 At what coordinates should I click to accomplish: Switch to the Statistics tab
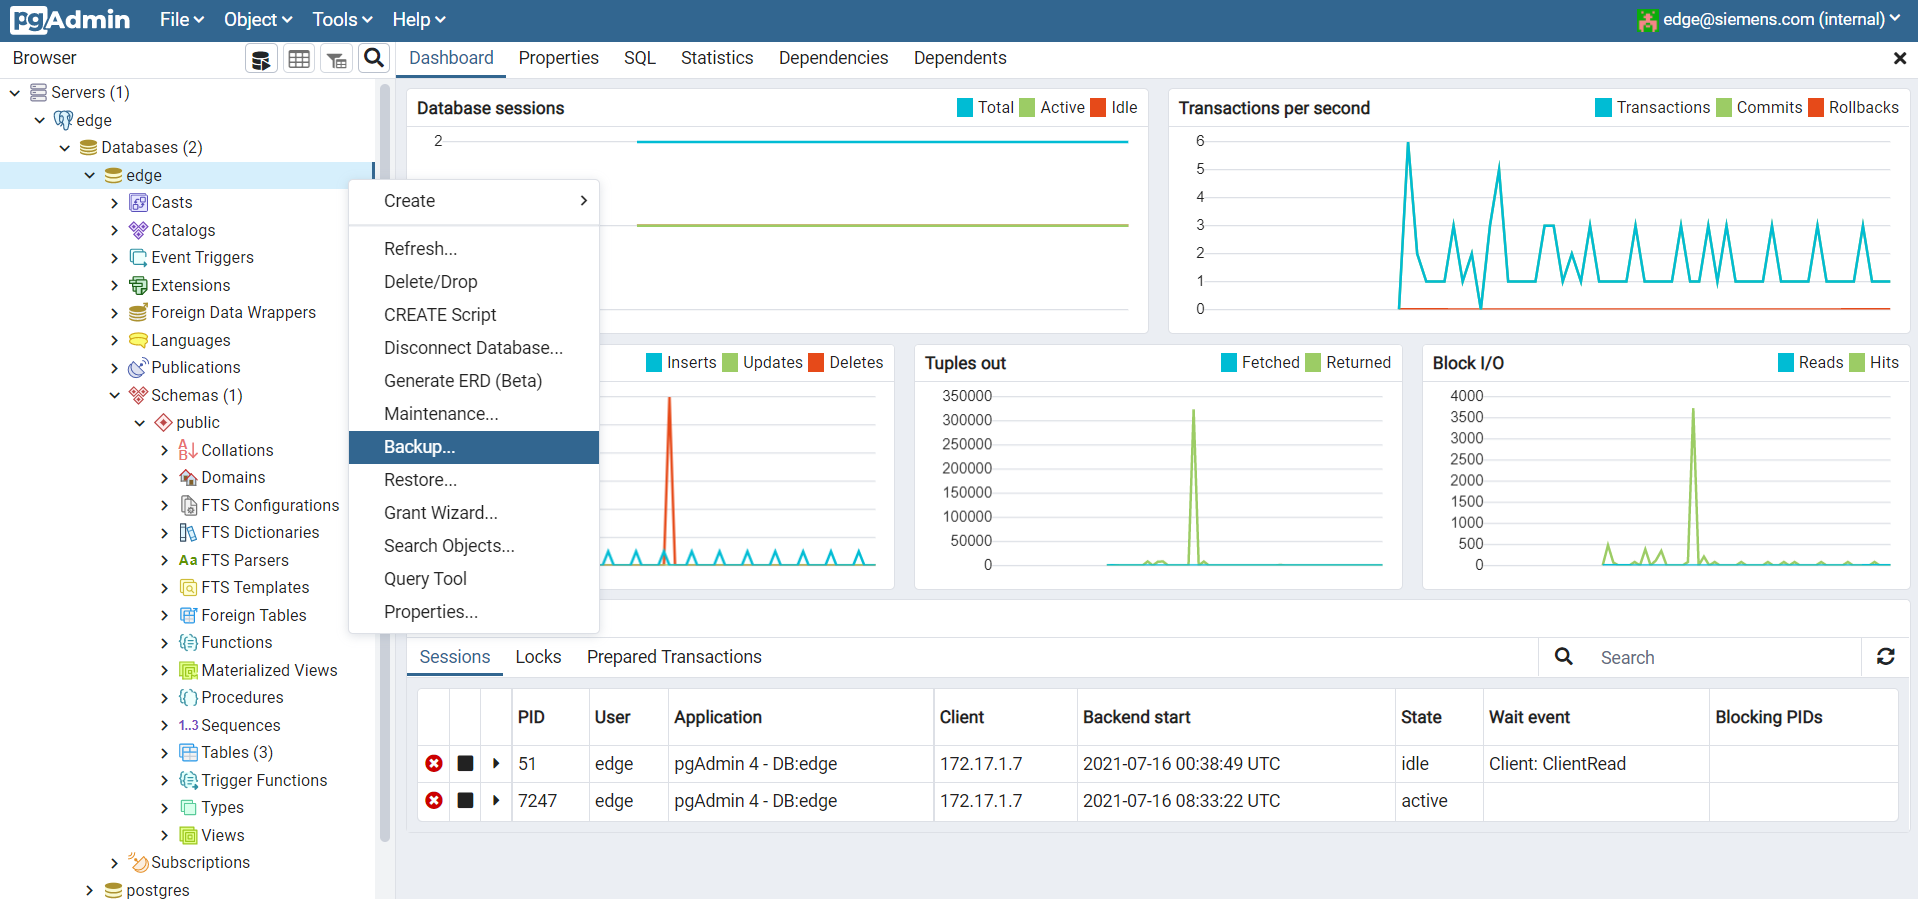pos(717,58)
